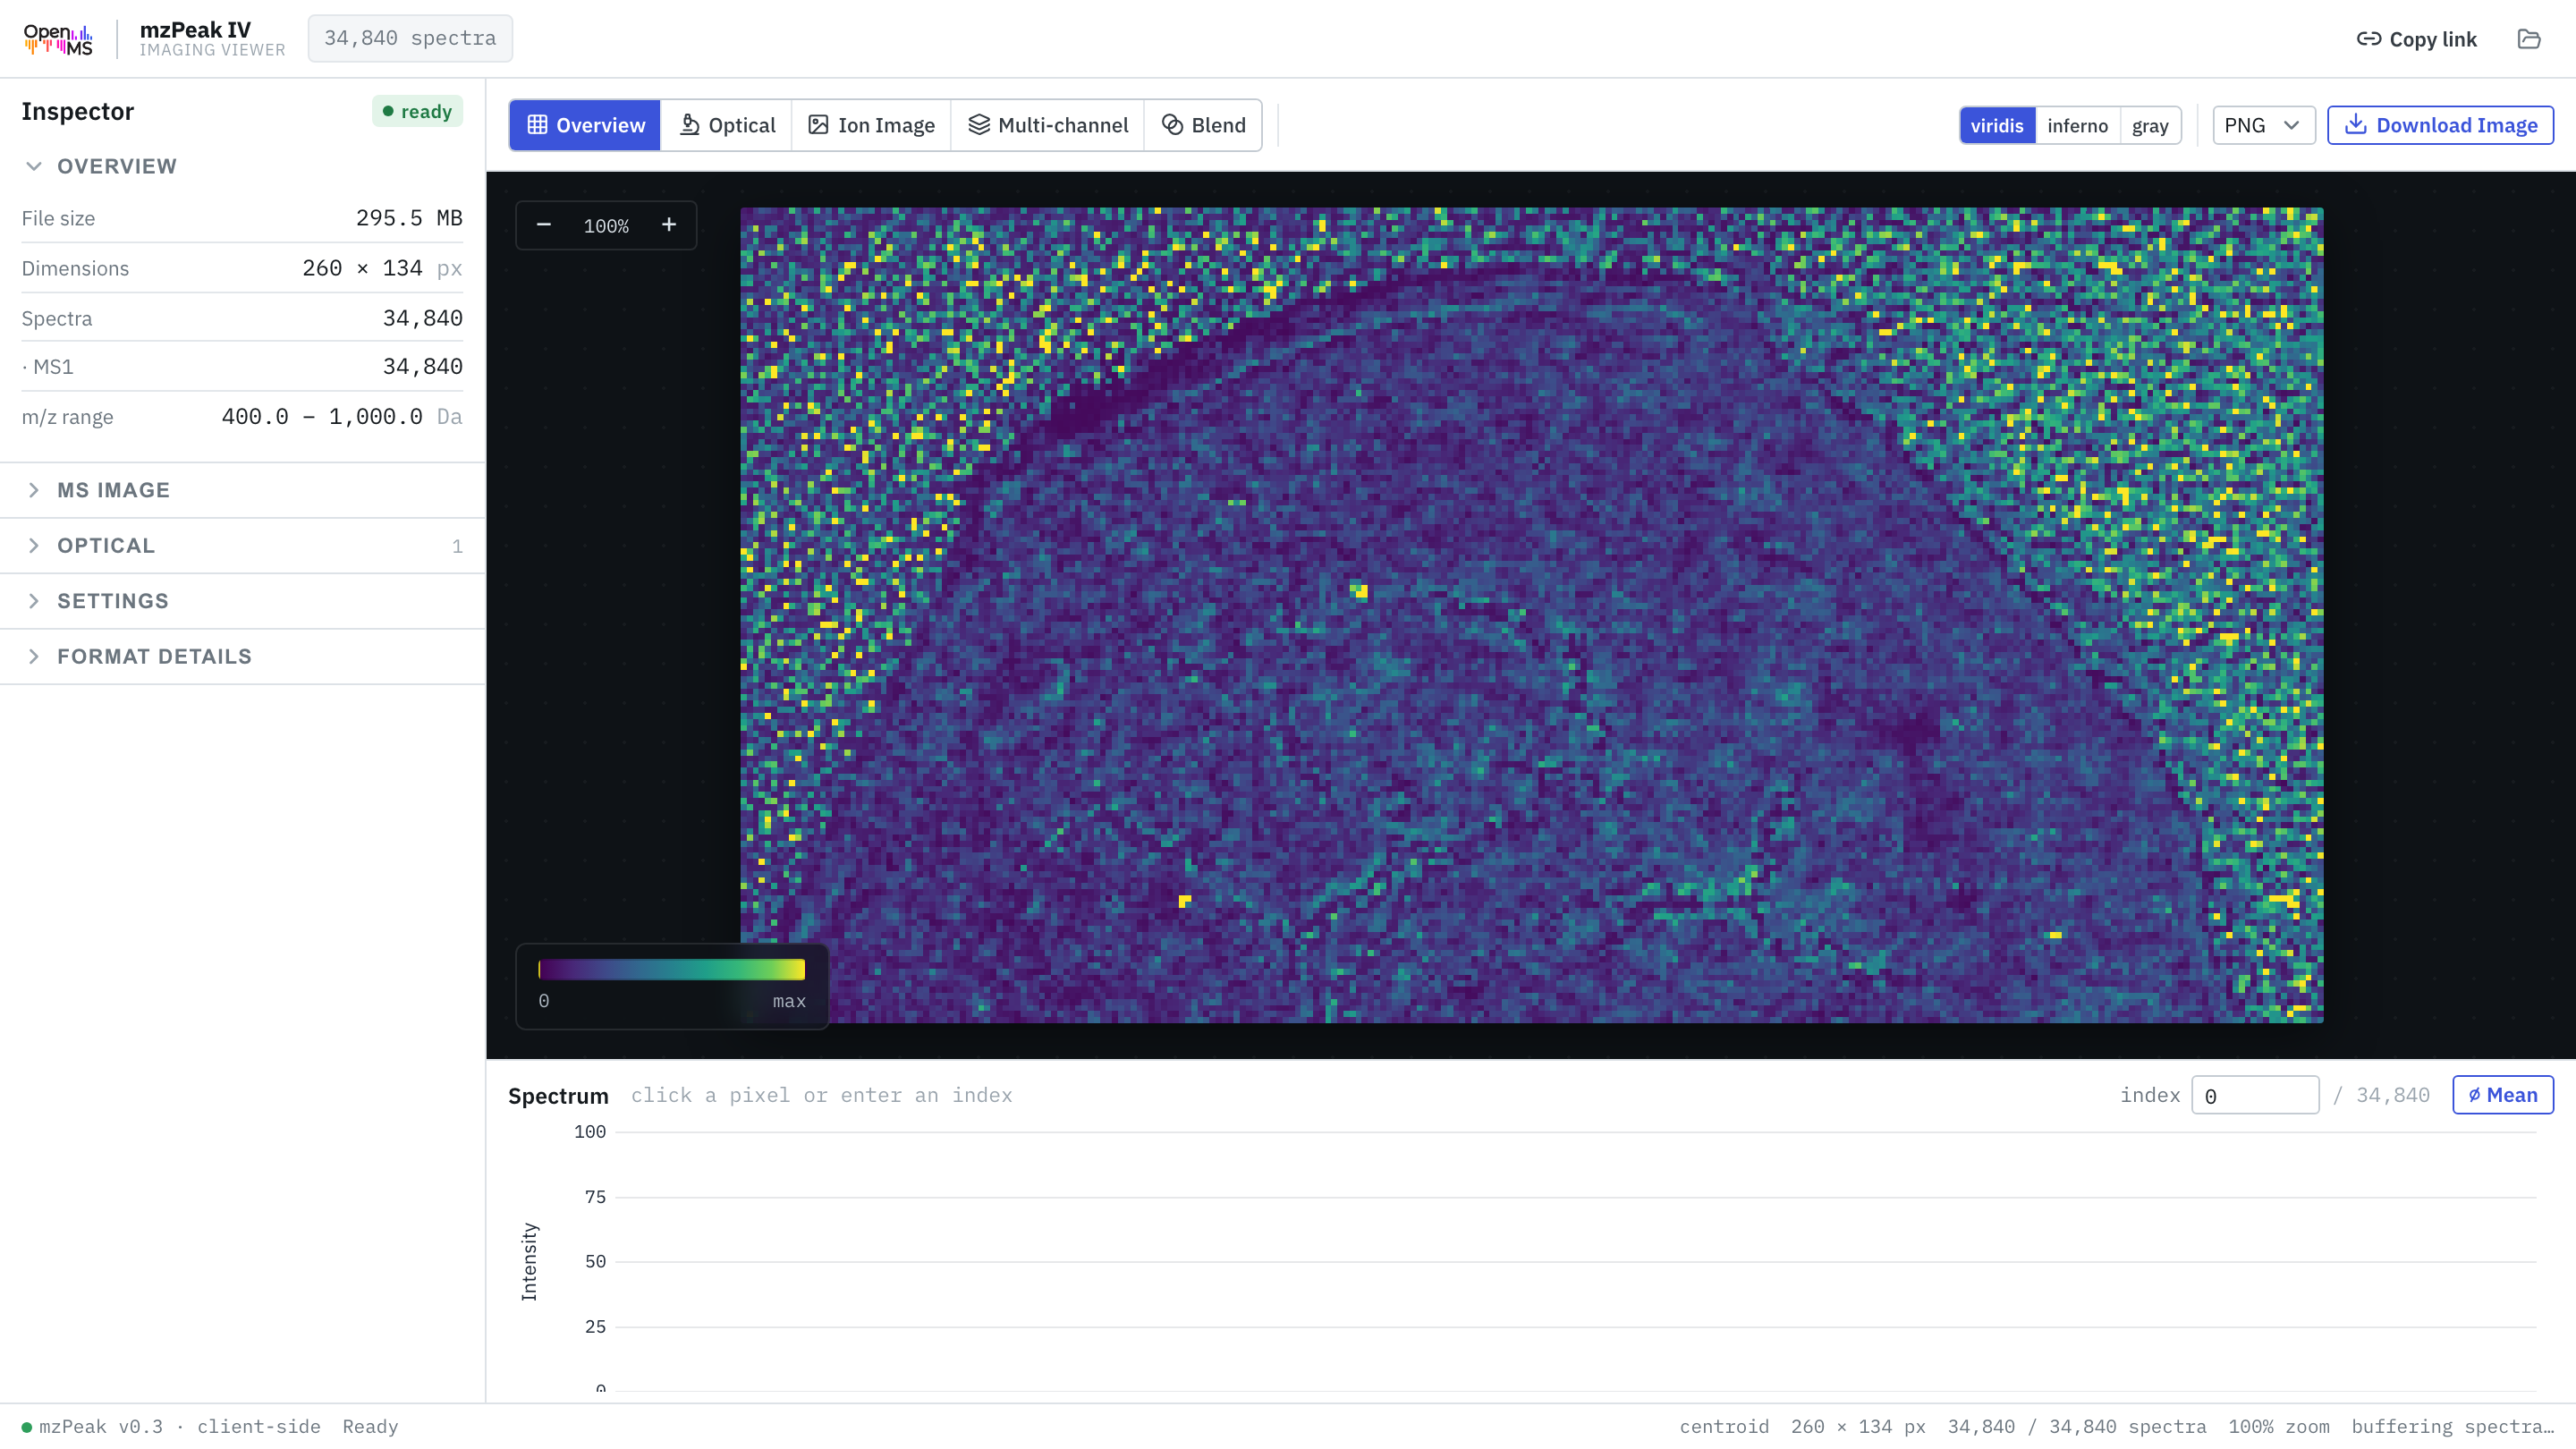Select the gray colormap
Viewport: 2576px width, 1449px height.
pyautogui.click(x=2150, y=125)
